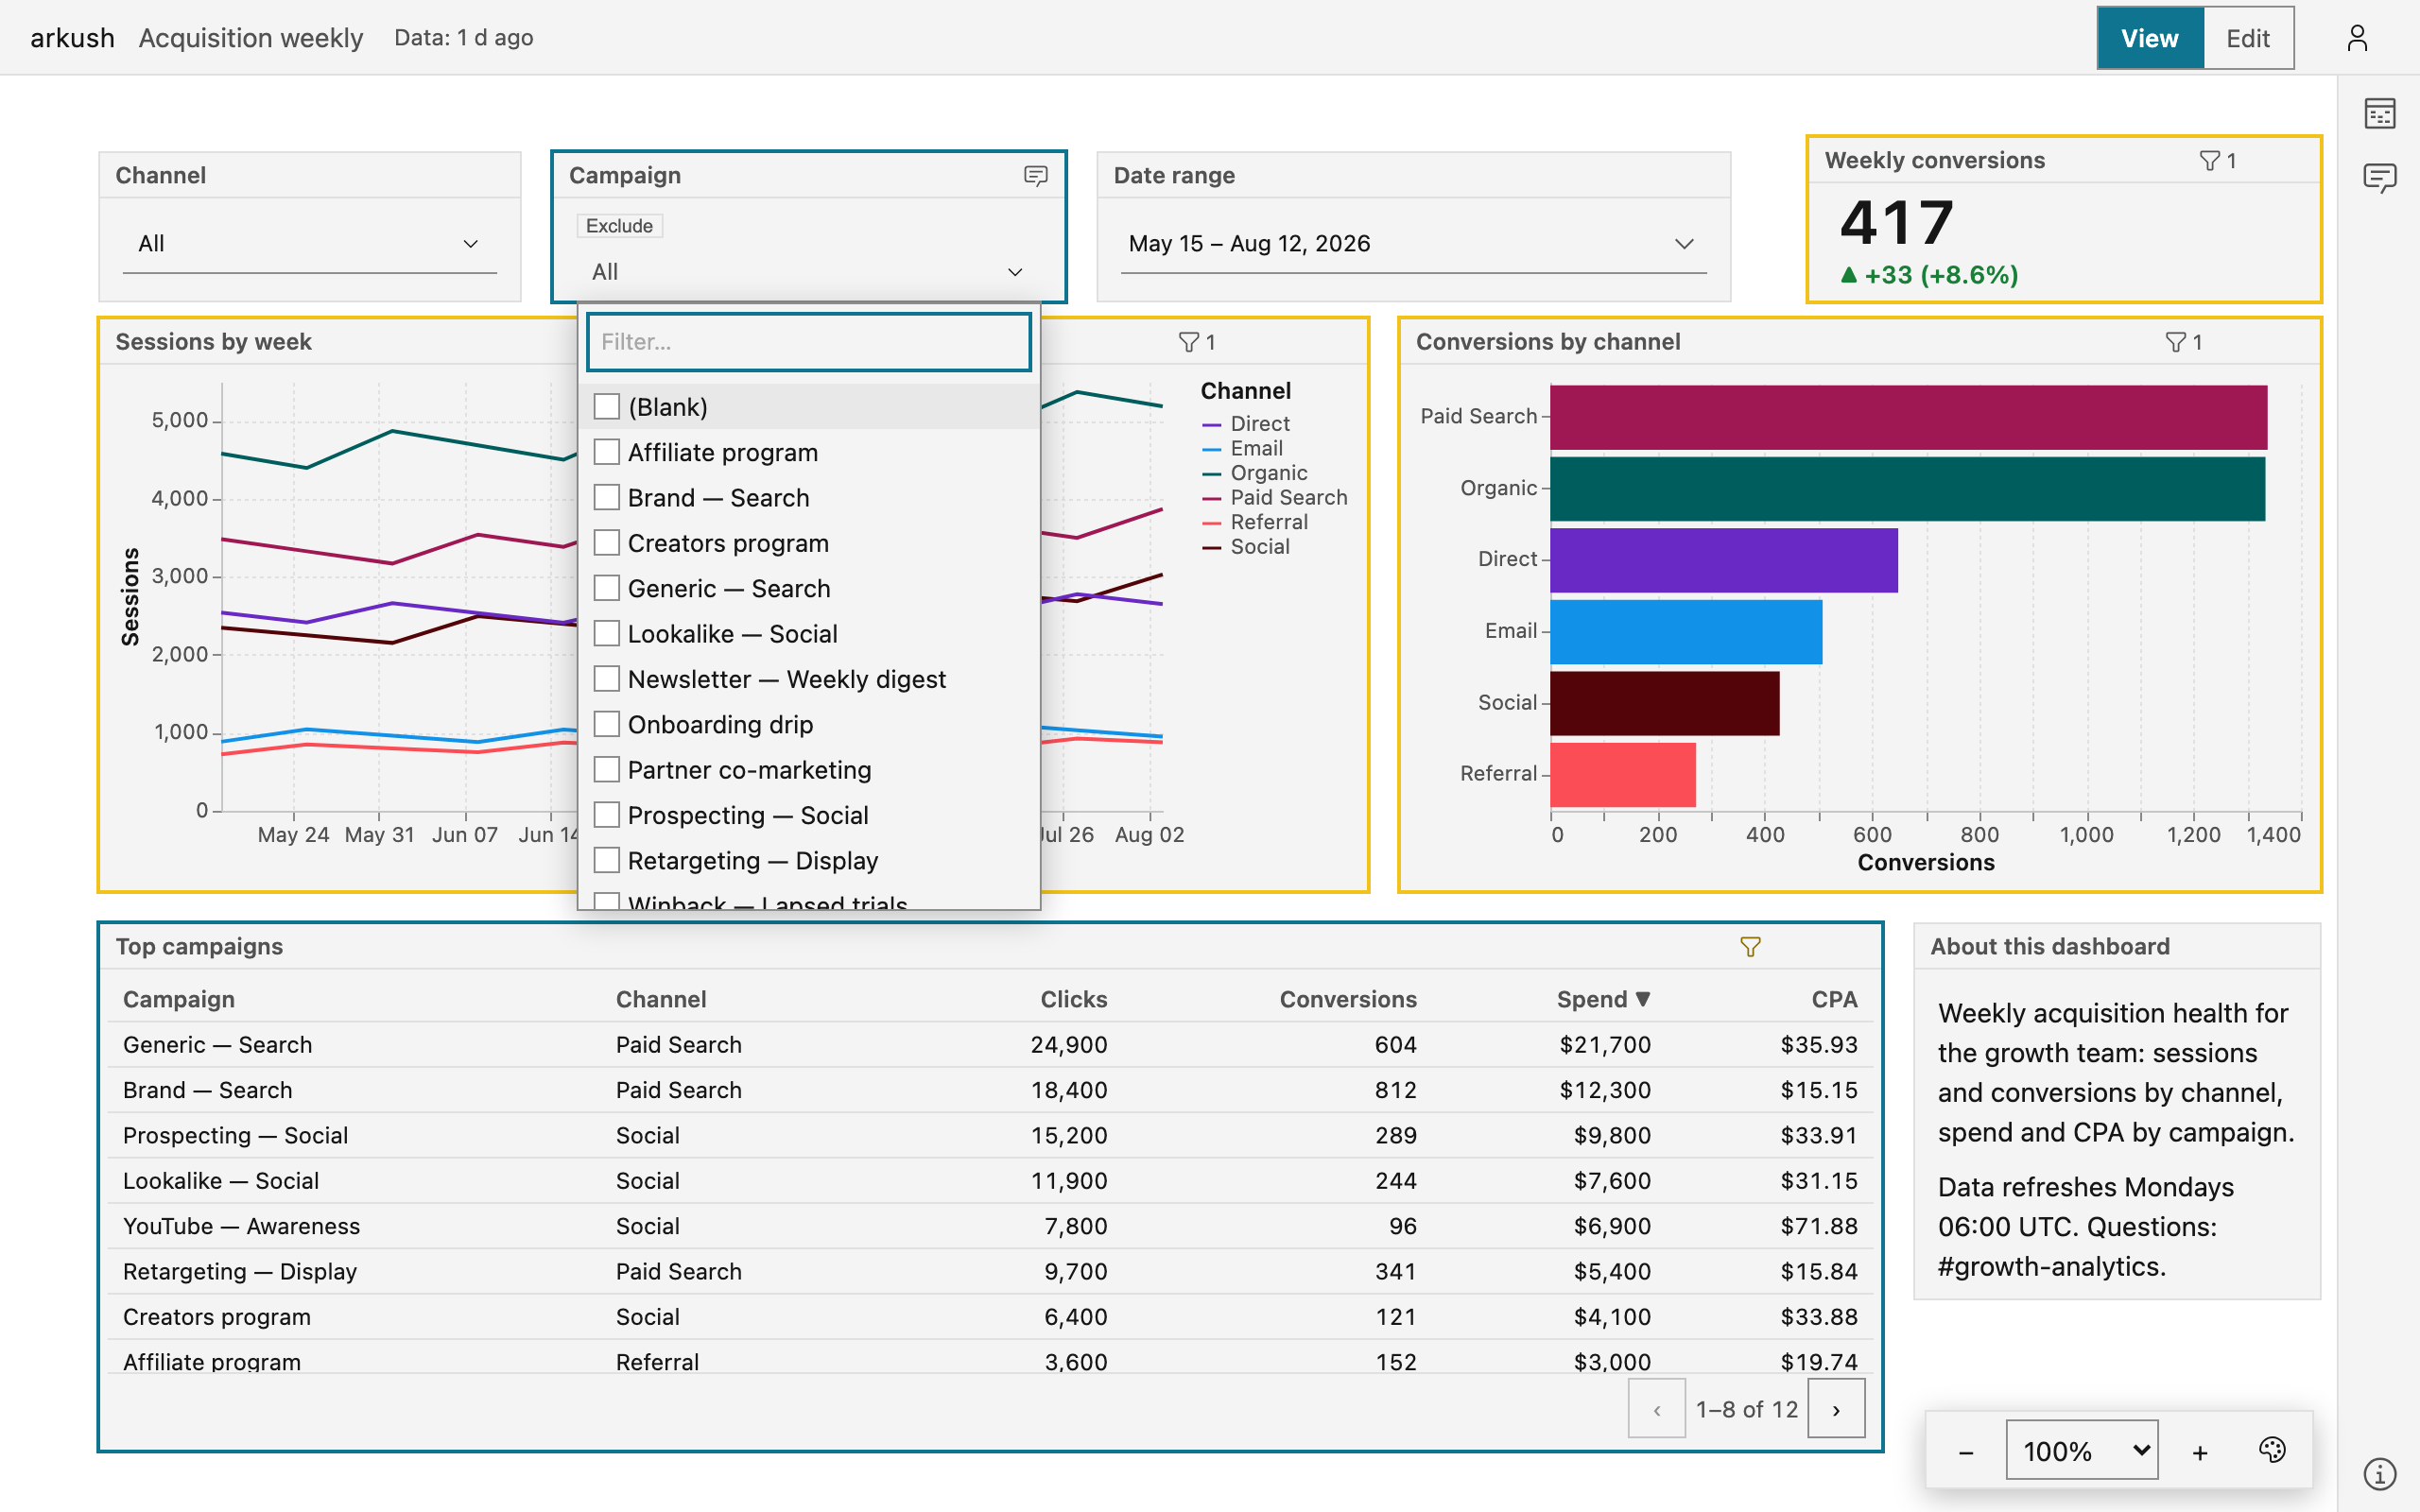Click the Email bar in chart
The height and width of the screenshot is (1512, 2420).
pyautogui.click(x=1686, y=632)
